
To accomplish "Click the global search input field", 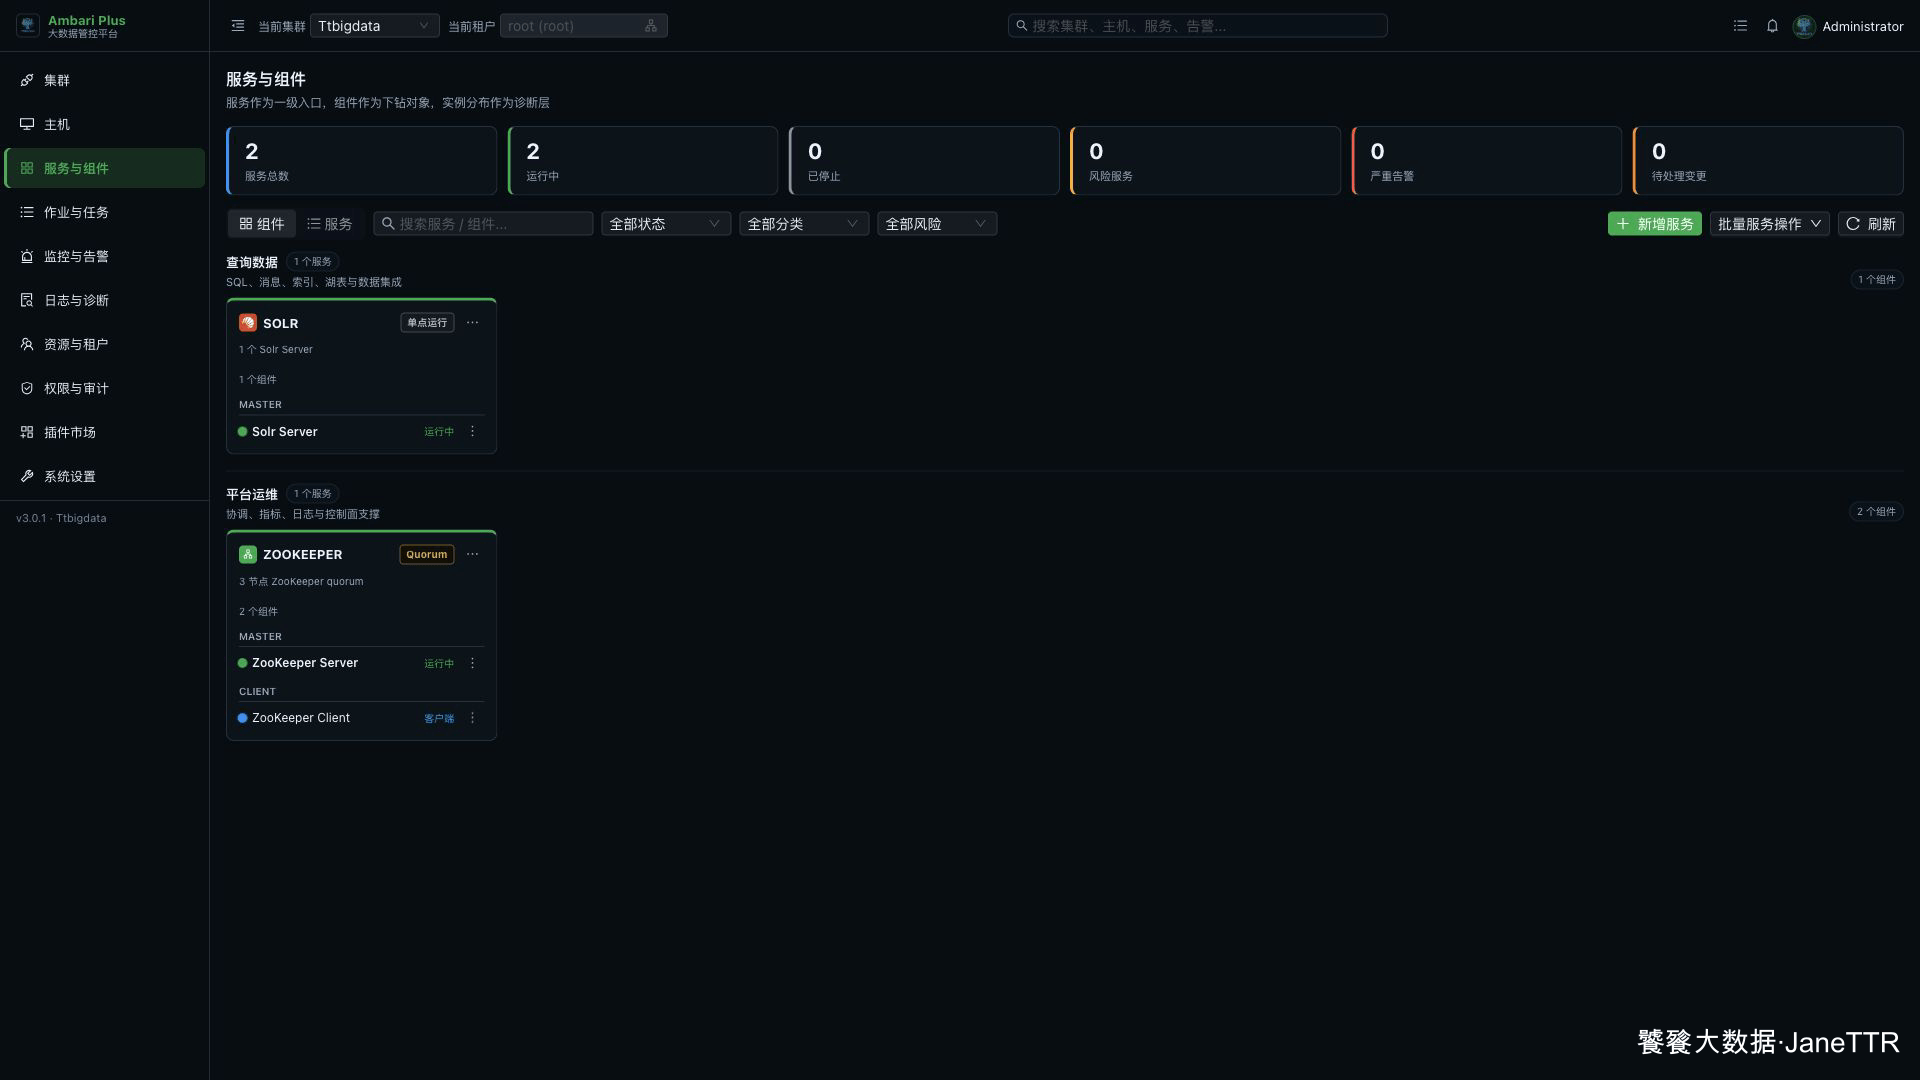I will coord(1197,26).
